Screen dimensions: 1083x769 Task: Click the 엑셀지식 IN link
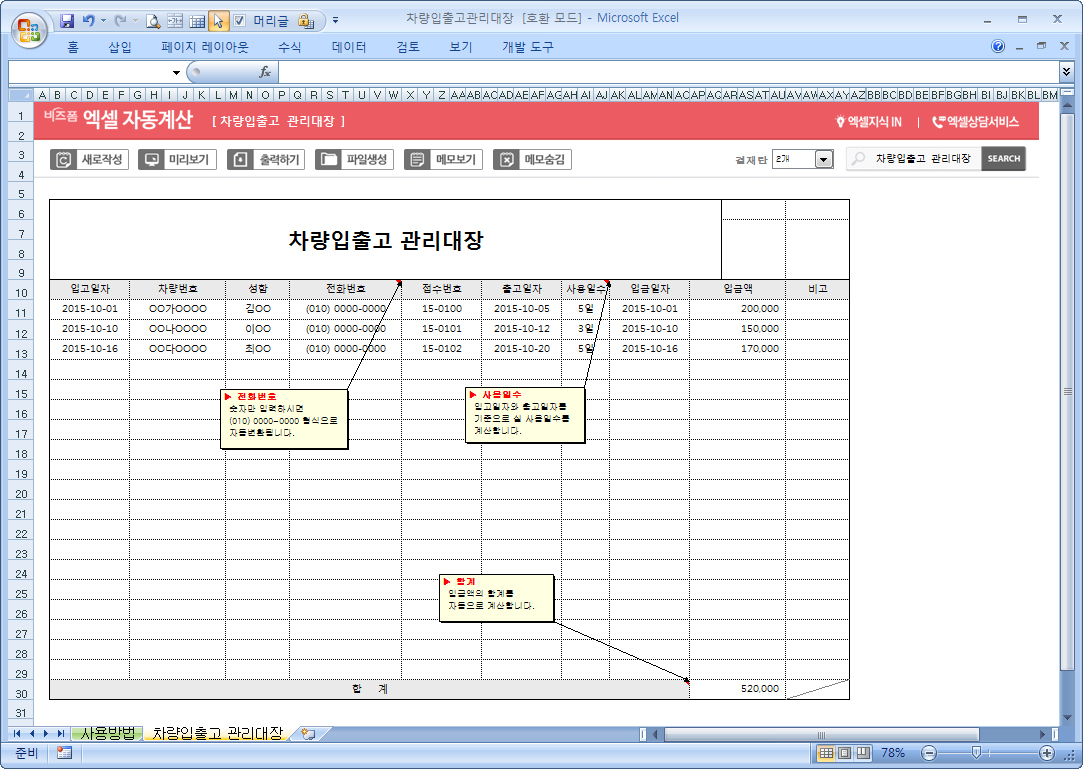point(868,122)
